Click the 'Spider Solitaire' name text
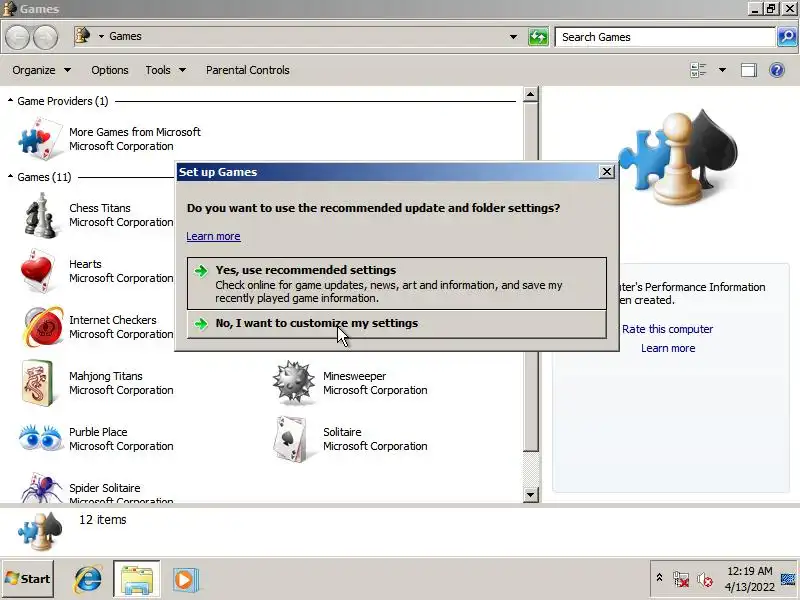 pos(105,488)
